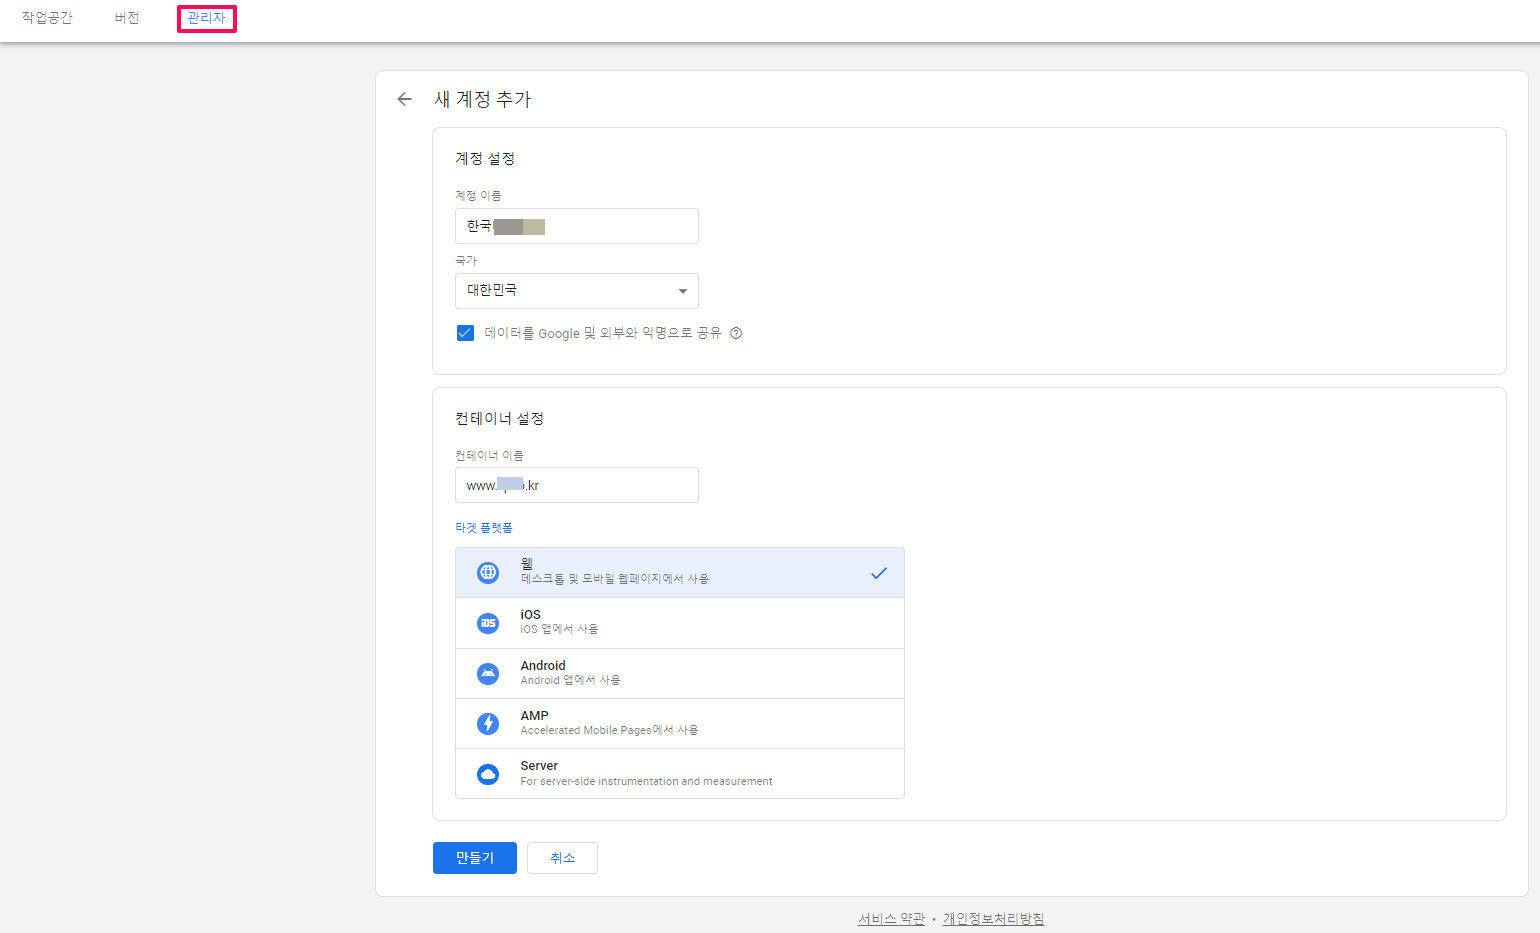The width and height of the screenshot is (1540, 933).
Task: Open the 국가 country dropdown
Action: pos(576,290)
